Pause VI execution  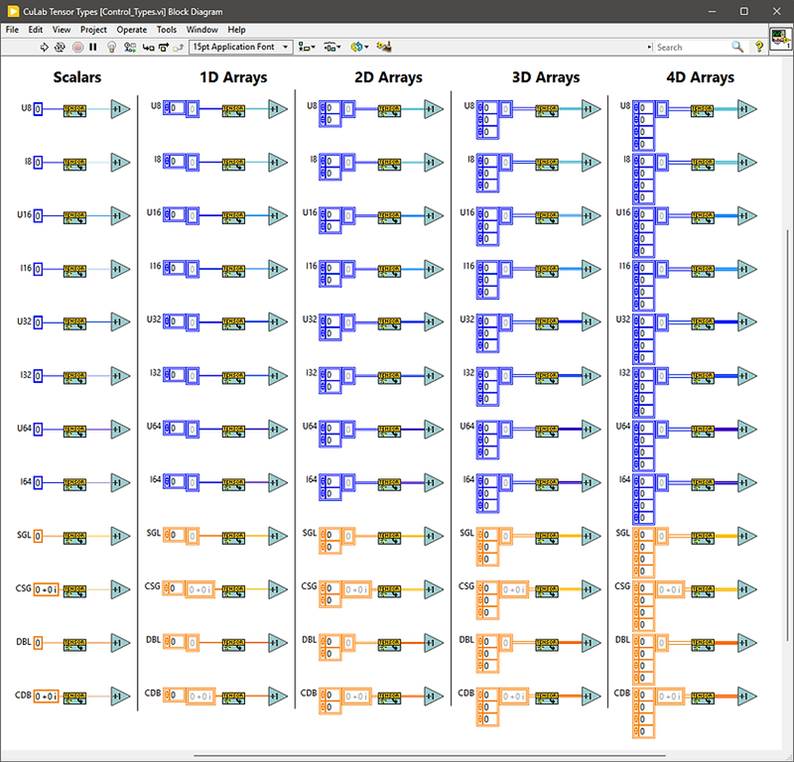93,47
